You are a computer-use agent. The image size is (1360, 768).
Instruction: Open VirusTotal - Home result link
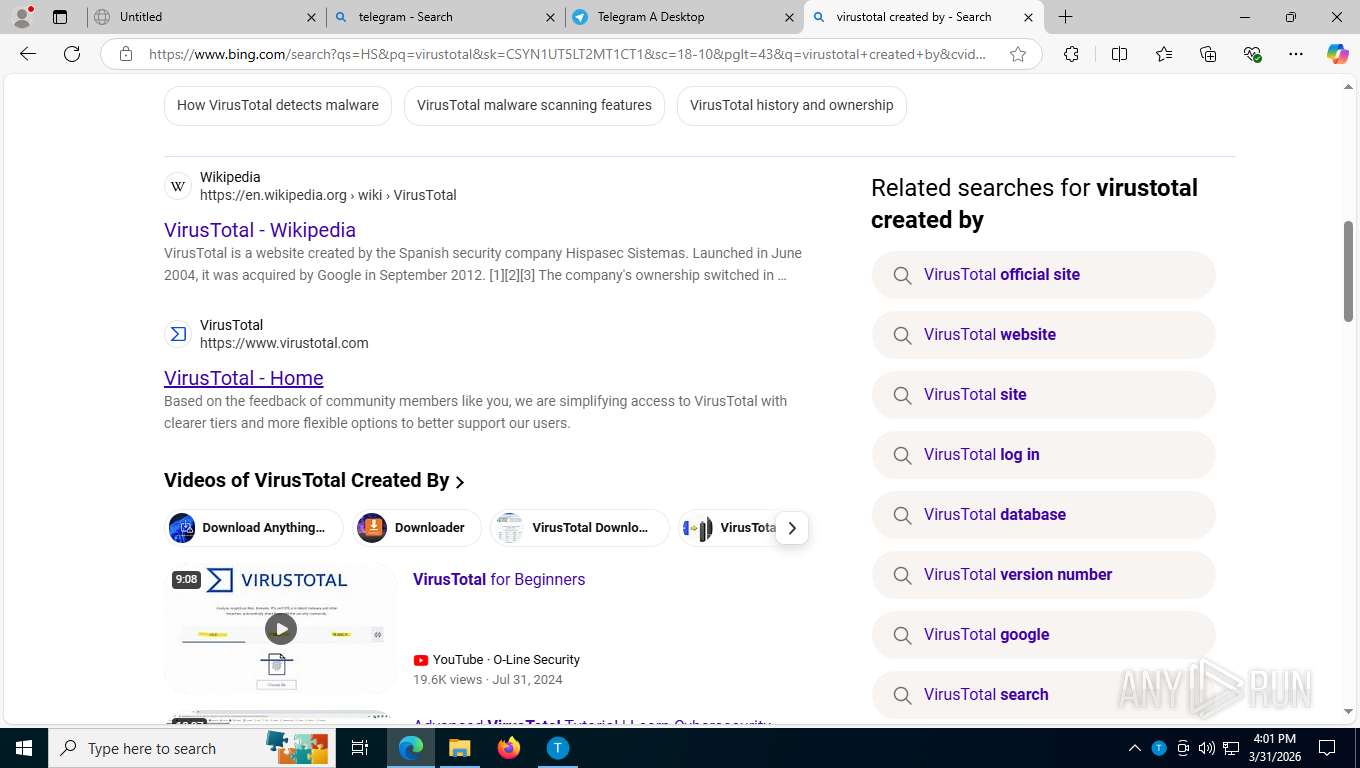[244, 378]
